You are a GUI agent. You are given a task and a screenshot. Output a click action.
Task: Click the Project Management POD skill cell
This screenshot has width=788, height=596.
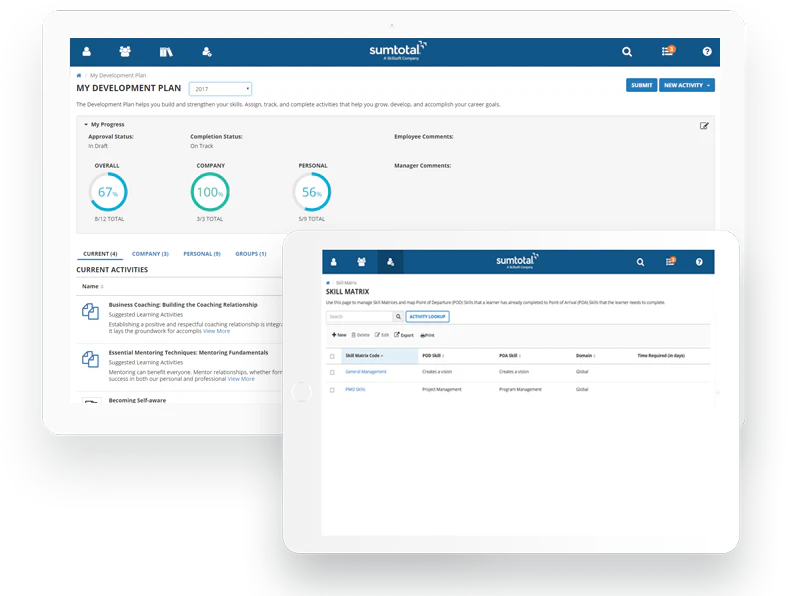click(x=442, y=389)
